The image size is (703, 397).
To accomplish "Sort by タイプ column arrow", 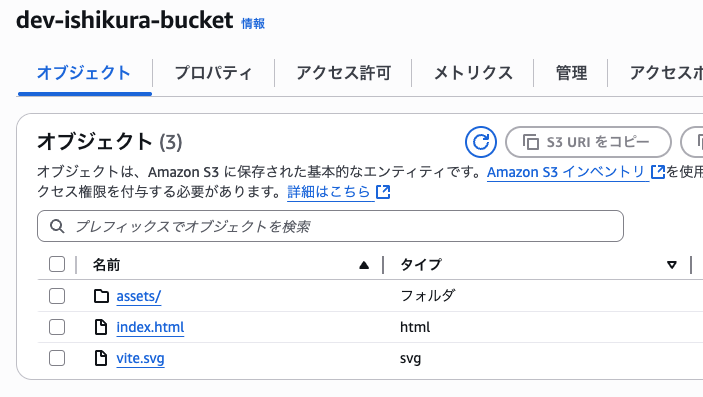I will coord(672,265).
